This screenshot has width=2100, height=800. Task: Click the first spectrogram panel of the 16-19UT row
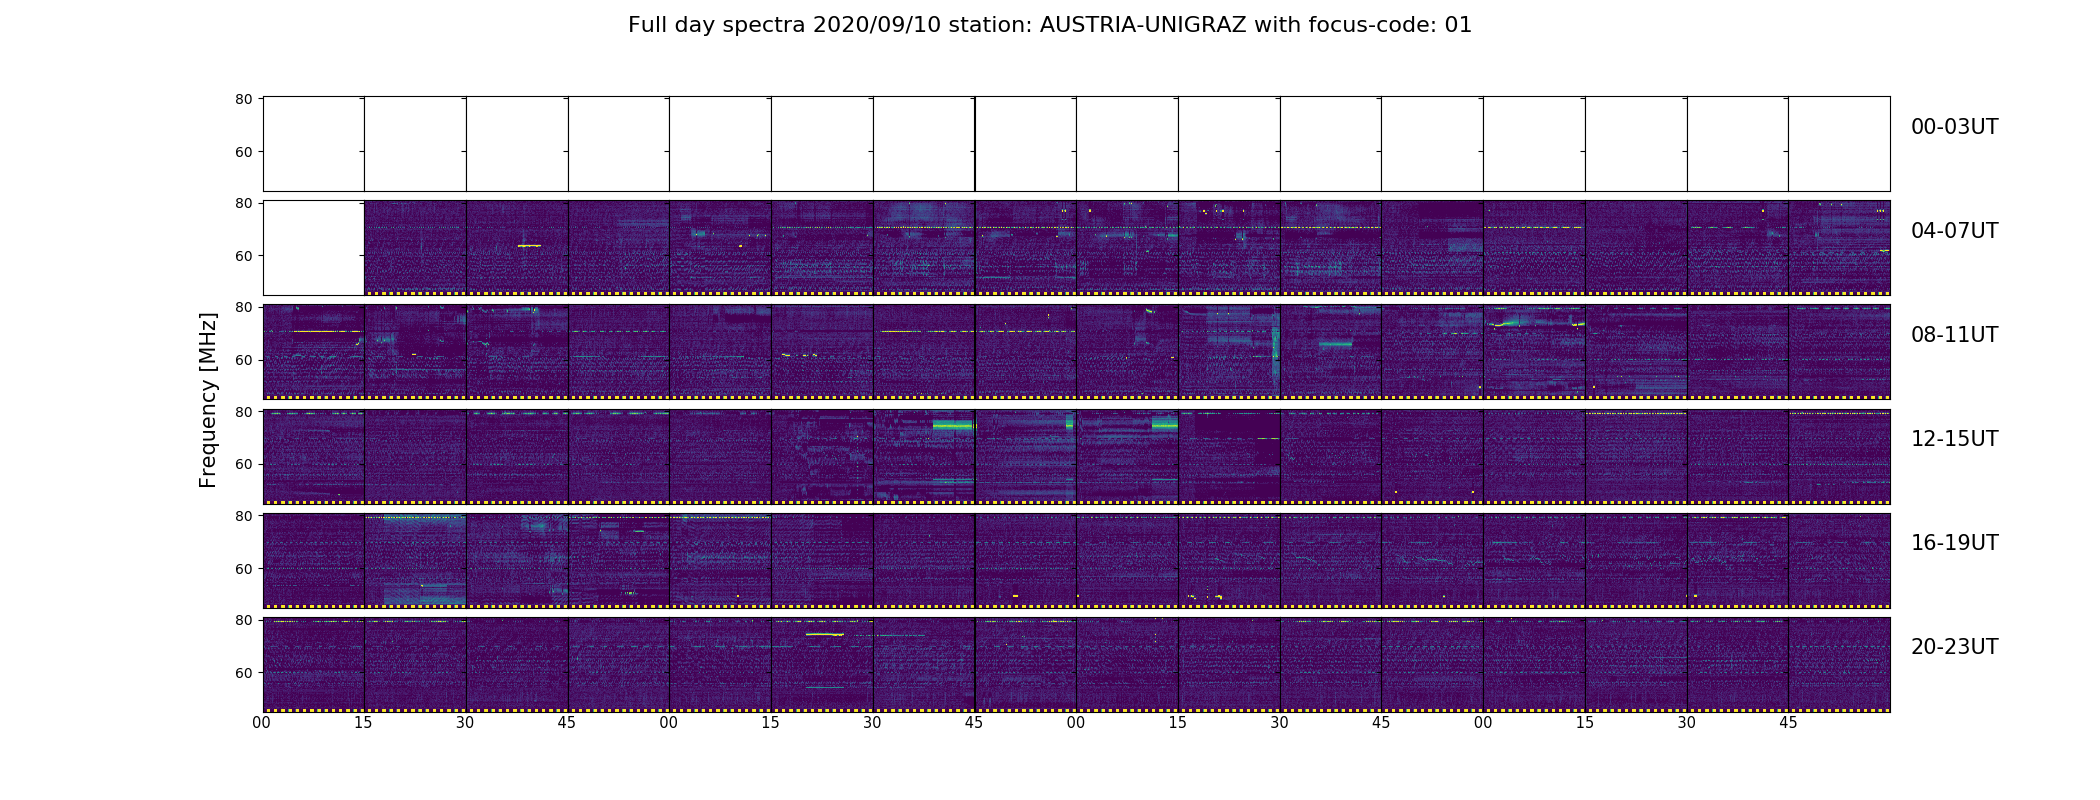point(314,560)
